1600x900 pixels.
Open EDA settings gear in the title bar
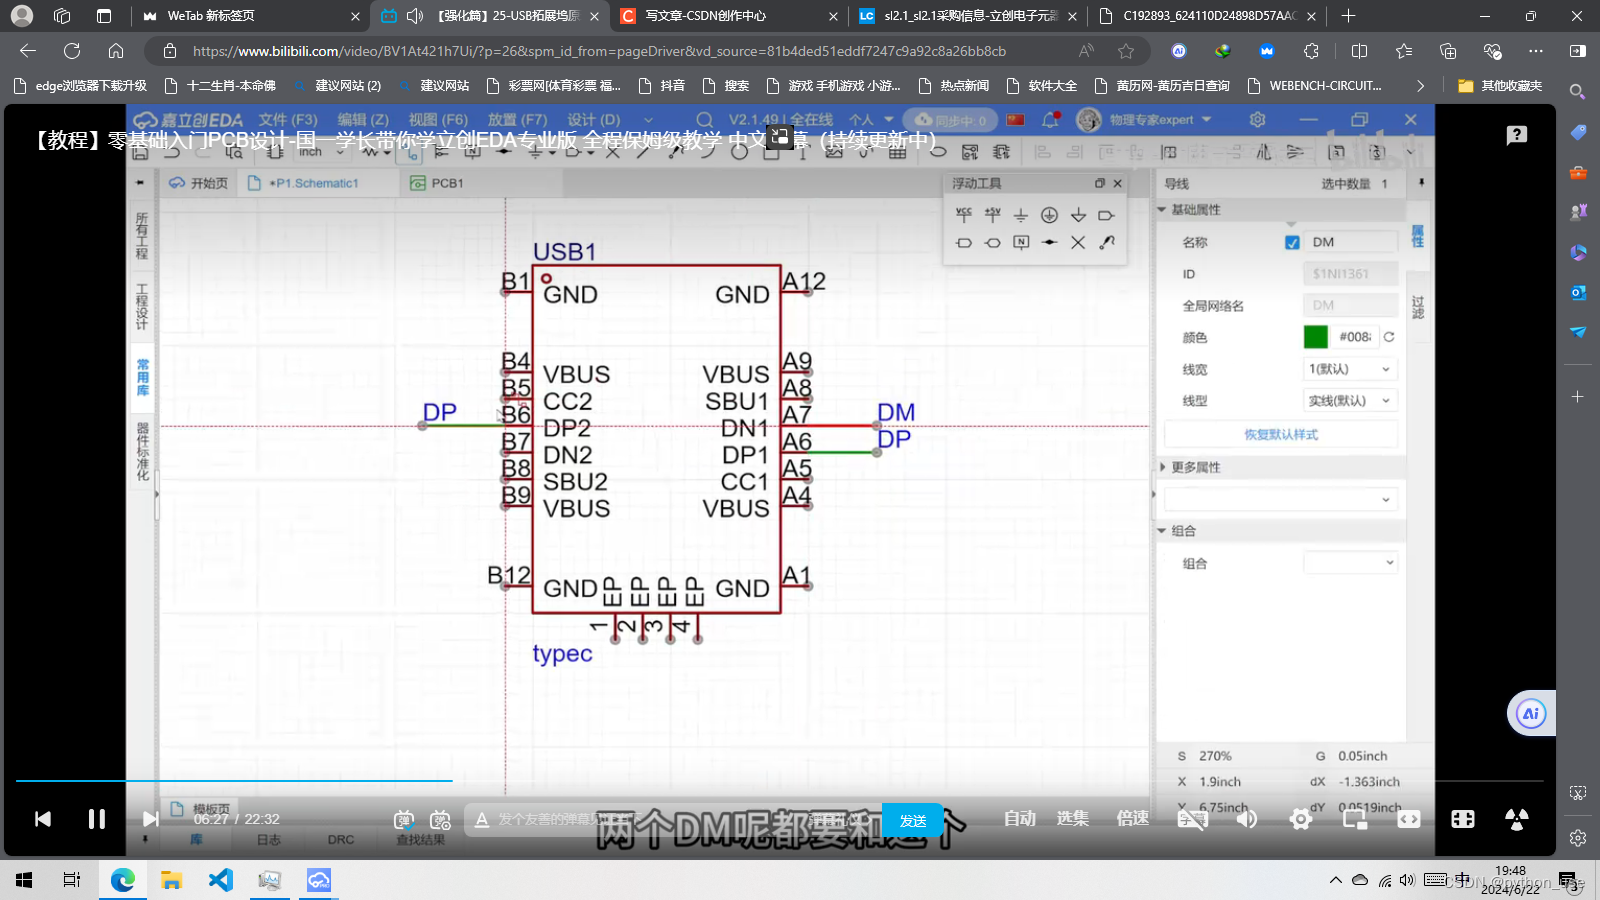coord(1257,119)
